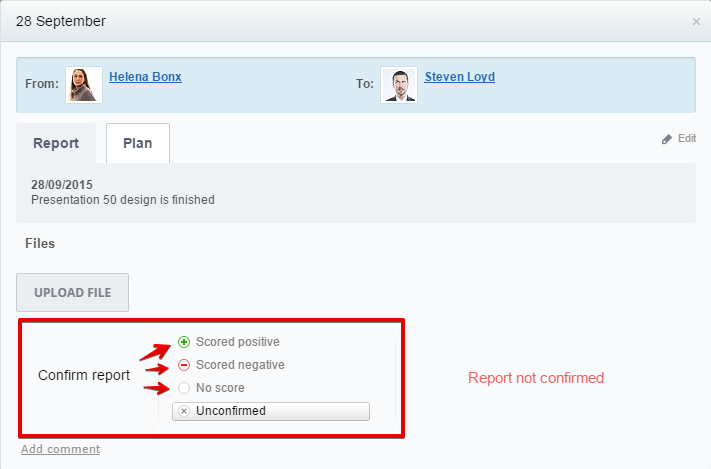Click the Report not confirmed status text

tap(536, 378)
